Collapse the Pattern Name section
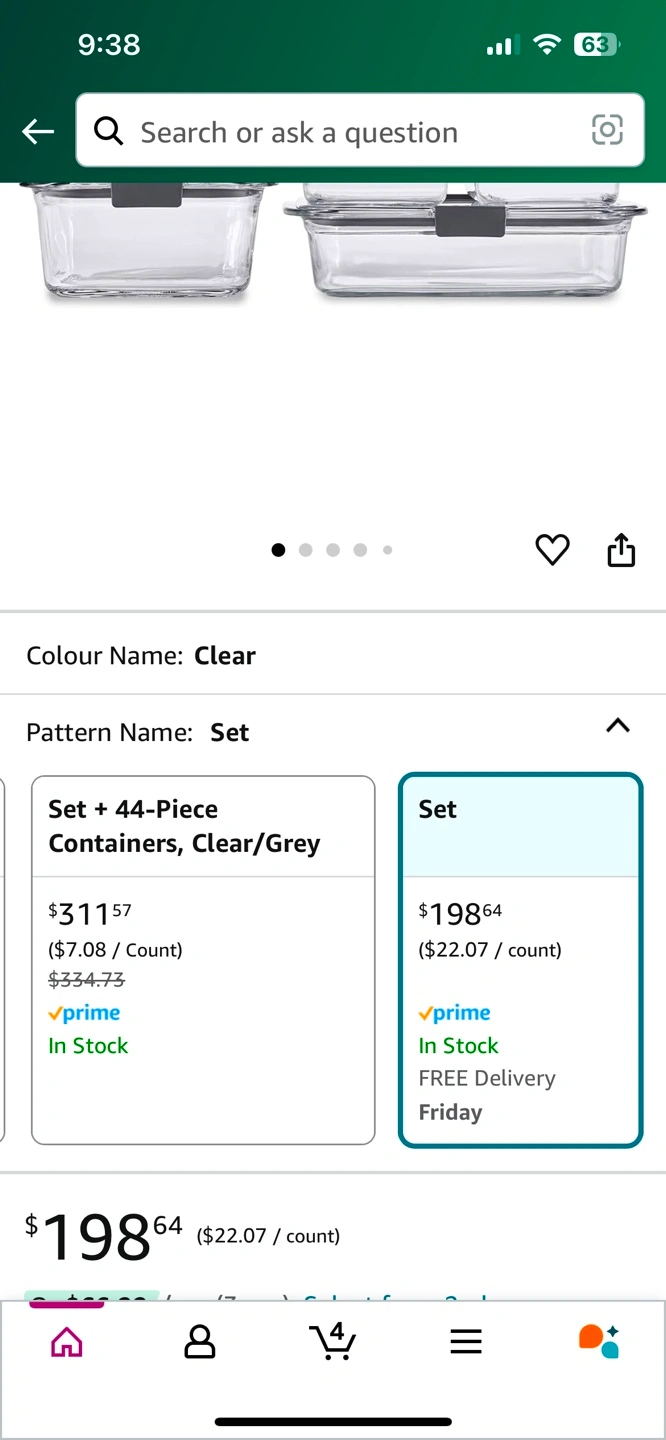The image size is (666, 1440). click(x=618, y=727)
